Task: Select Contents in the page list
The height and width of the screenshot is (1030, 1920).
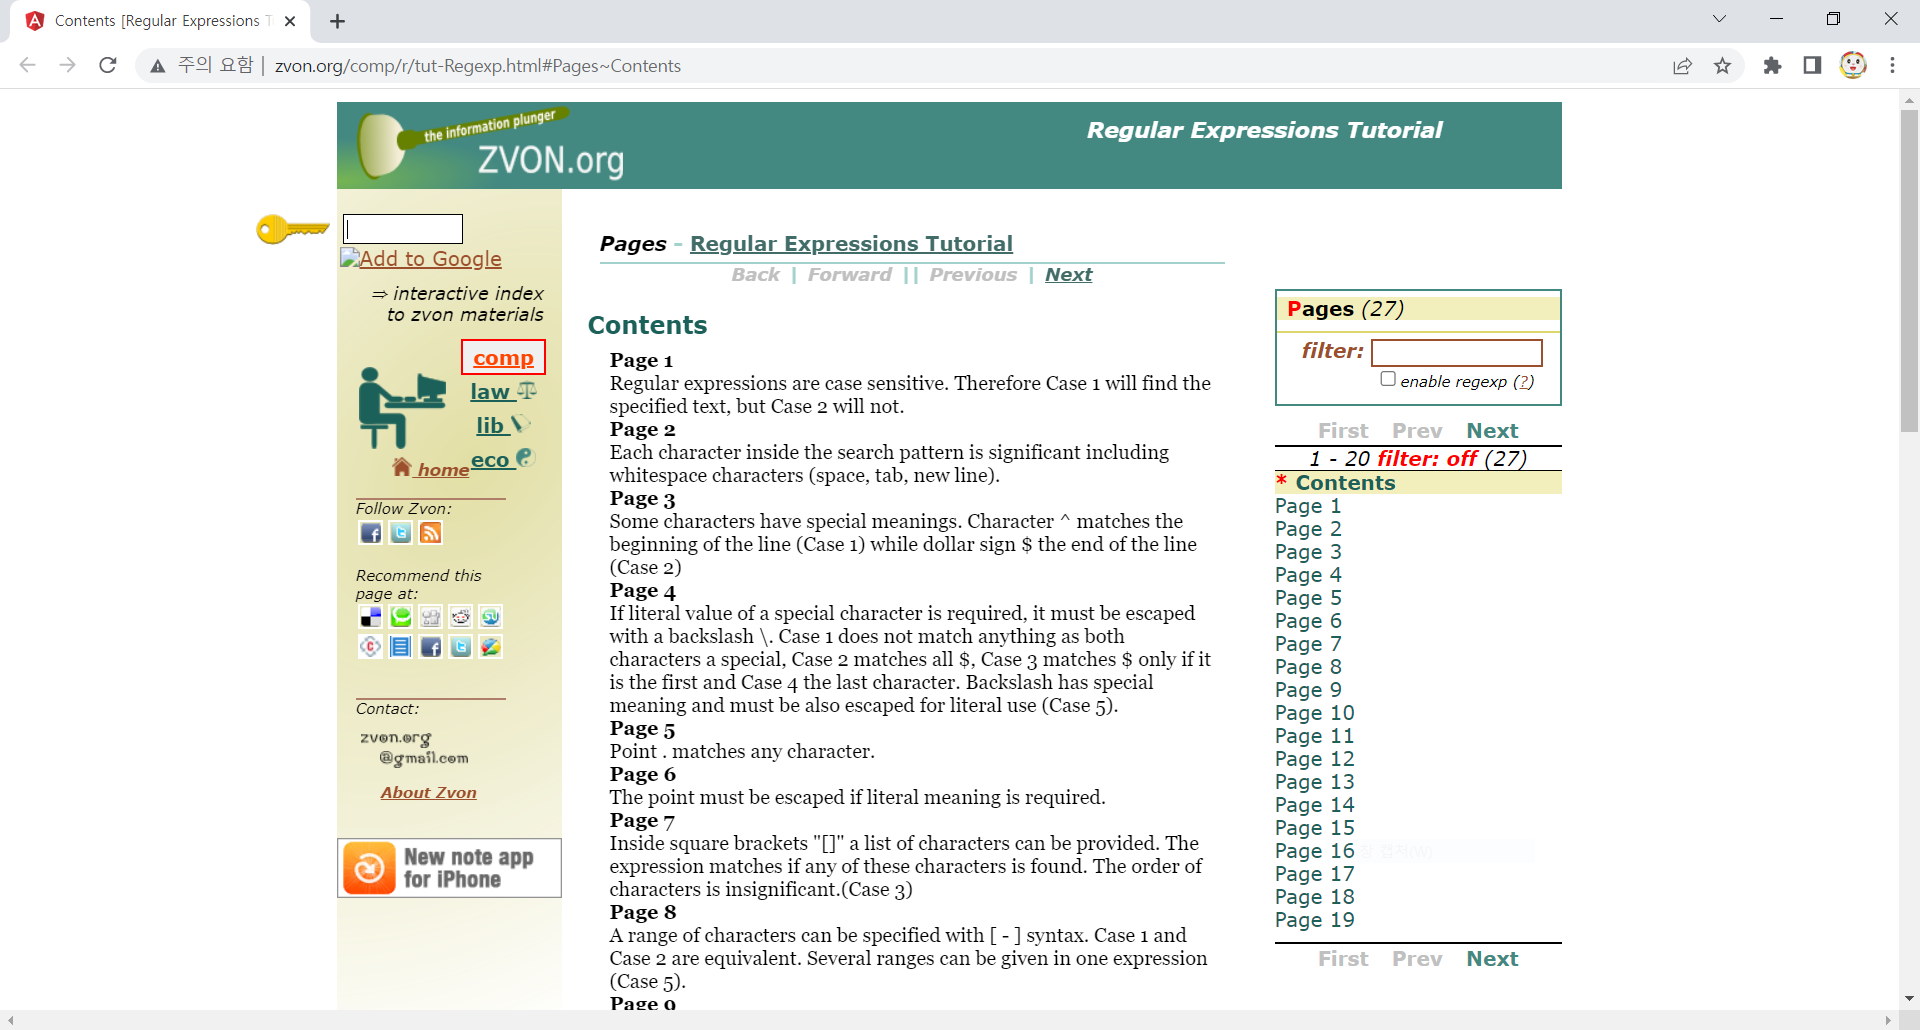Action: pos(1345,483)
